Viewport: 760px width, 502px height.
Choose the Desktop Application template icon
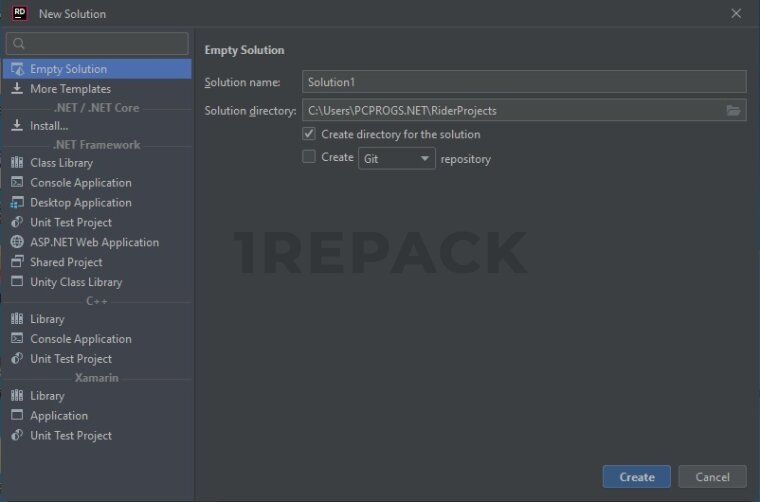(x=17, y=203)
